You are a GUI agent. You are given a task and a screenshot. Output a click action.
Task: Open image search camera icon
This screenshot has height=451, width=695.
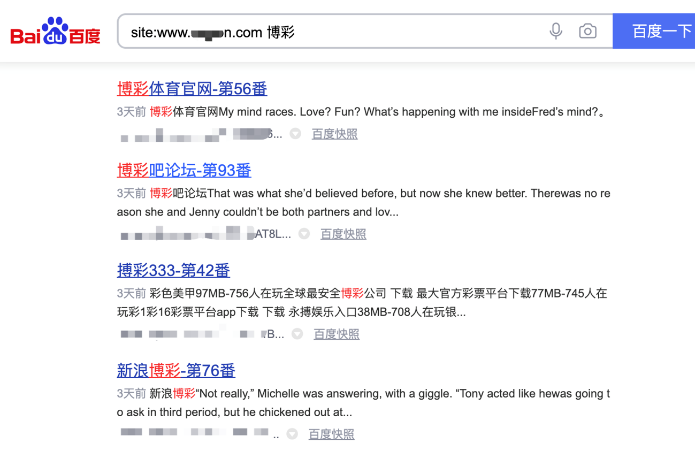coord(588,31)
